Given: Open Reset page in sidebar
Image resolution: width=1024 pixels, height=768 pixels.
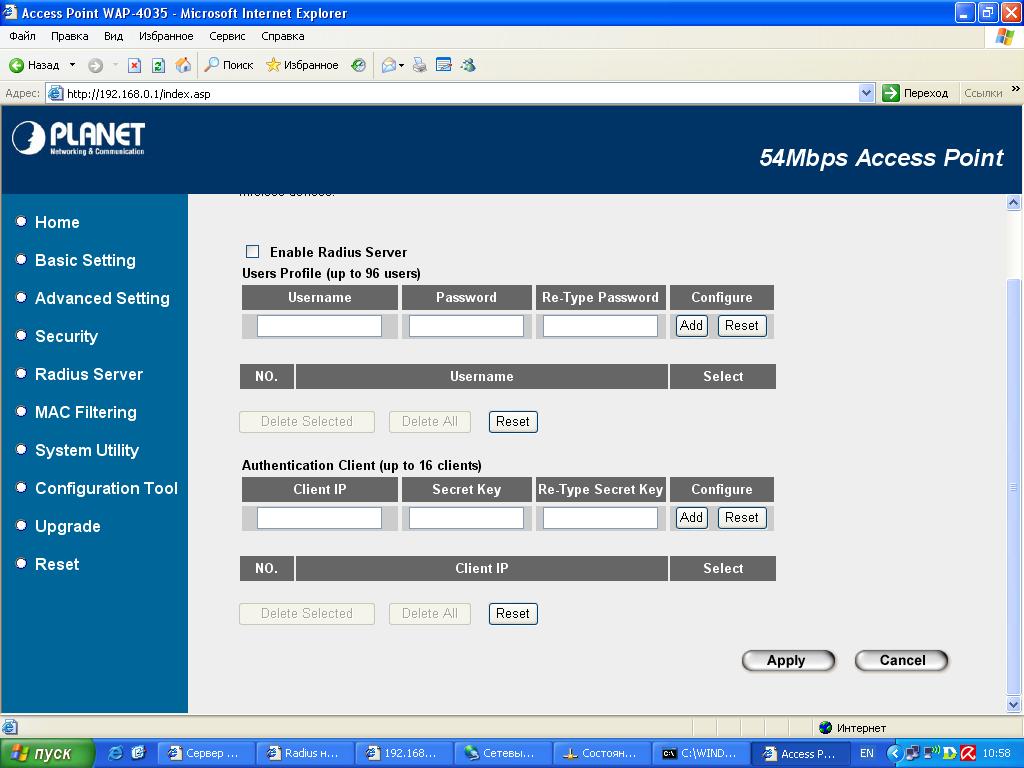Looking at the screenshot, I should click(x=57, y=564).
